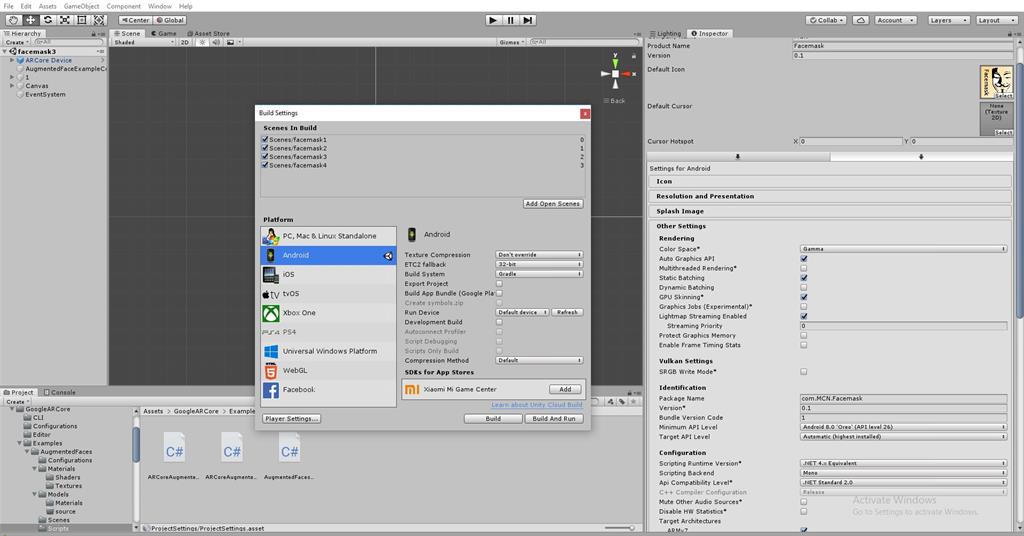Select Xbox One platform icon
This screenshot has height=536, width=1024.
pos(270,313)
